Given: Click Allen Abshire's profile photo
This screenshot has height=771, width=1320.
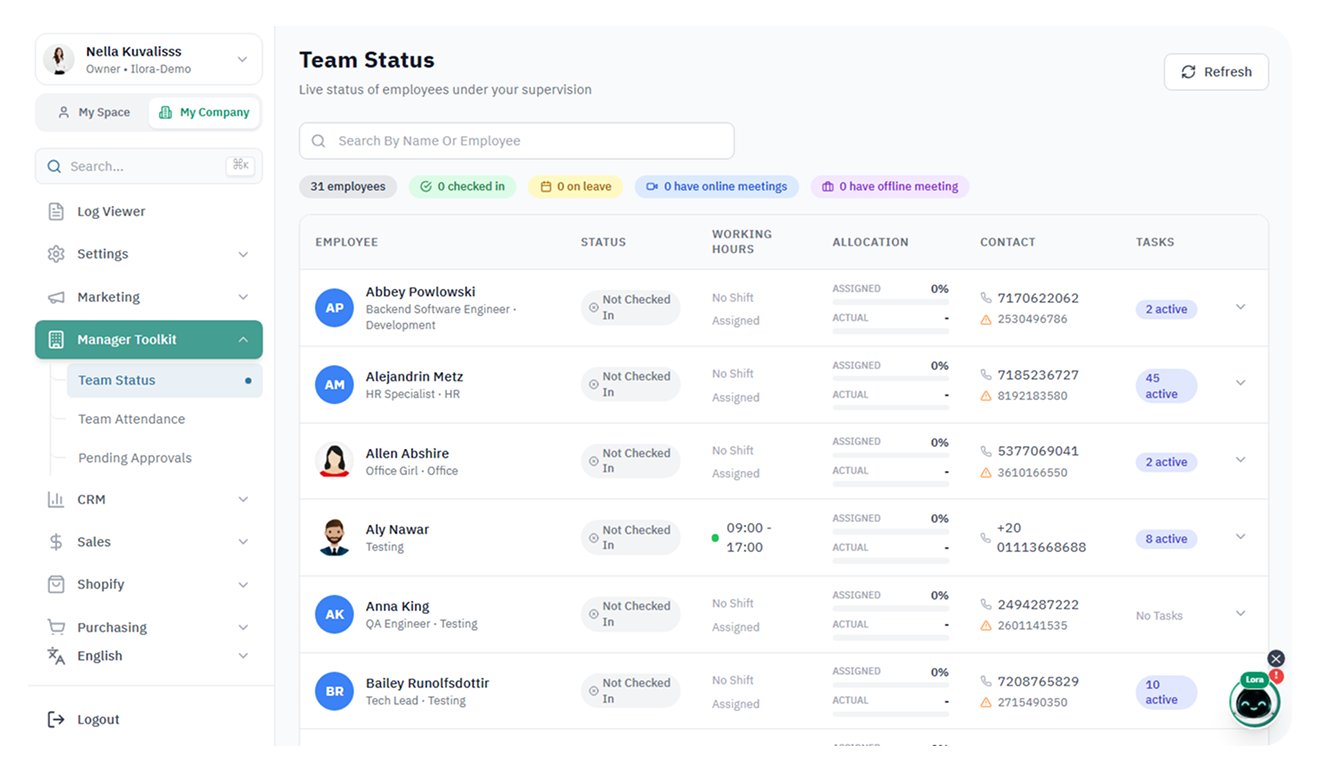Looking at the screenshot, I should coord(334,461).
